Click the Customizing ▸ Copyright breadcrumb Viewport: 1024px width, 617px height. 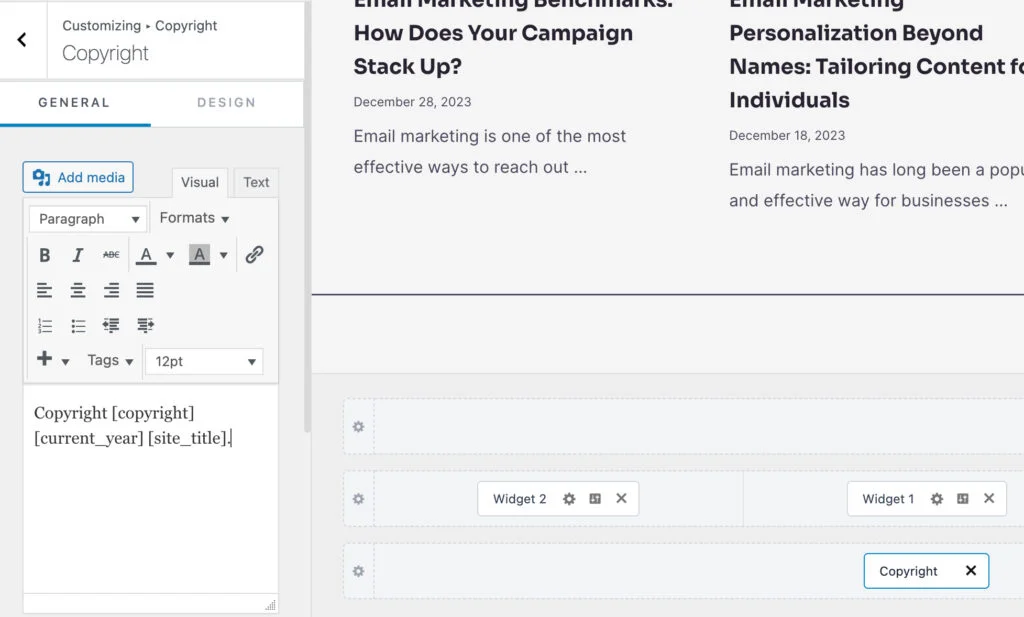[x=140, y=25]
